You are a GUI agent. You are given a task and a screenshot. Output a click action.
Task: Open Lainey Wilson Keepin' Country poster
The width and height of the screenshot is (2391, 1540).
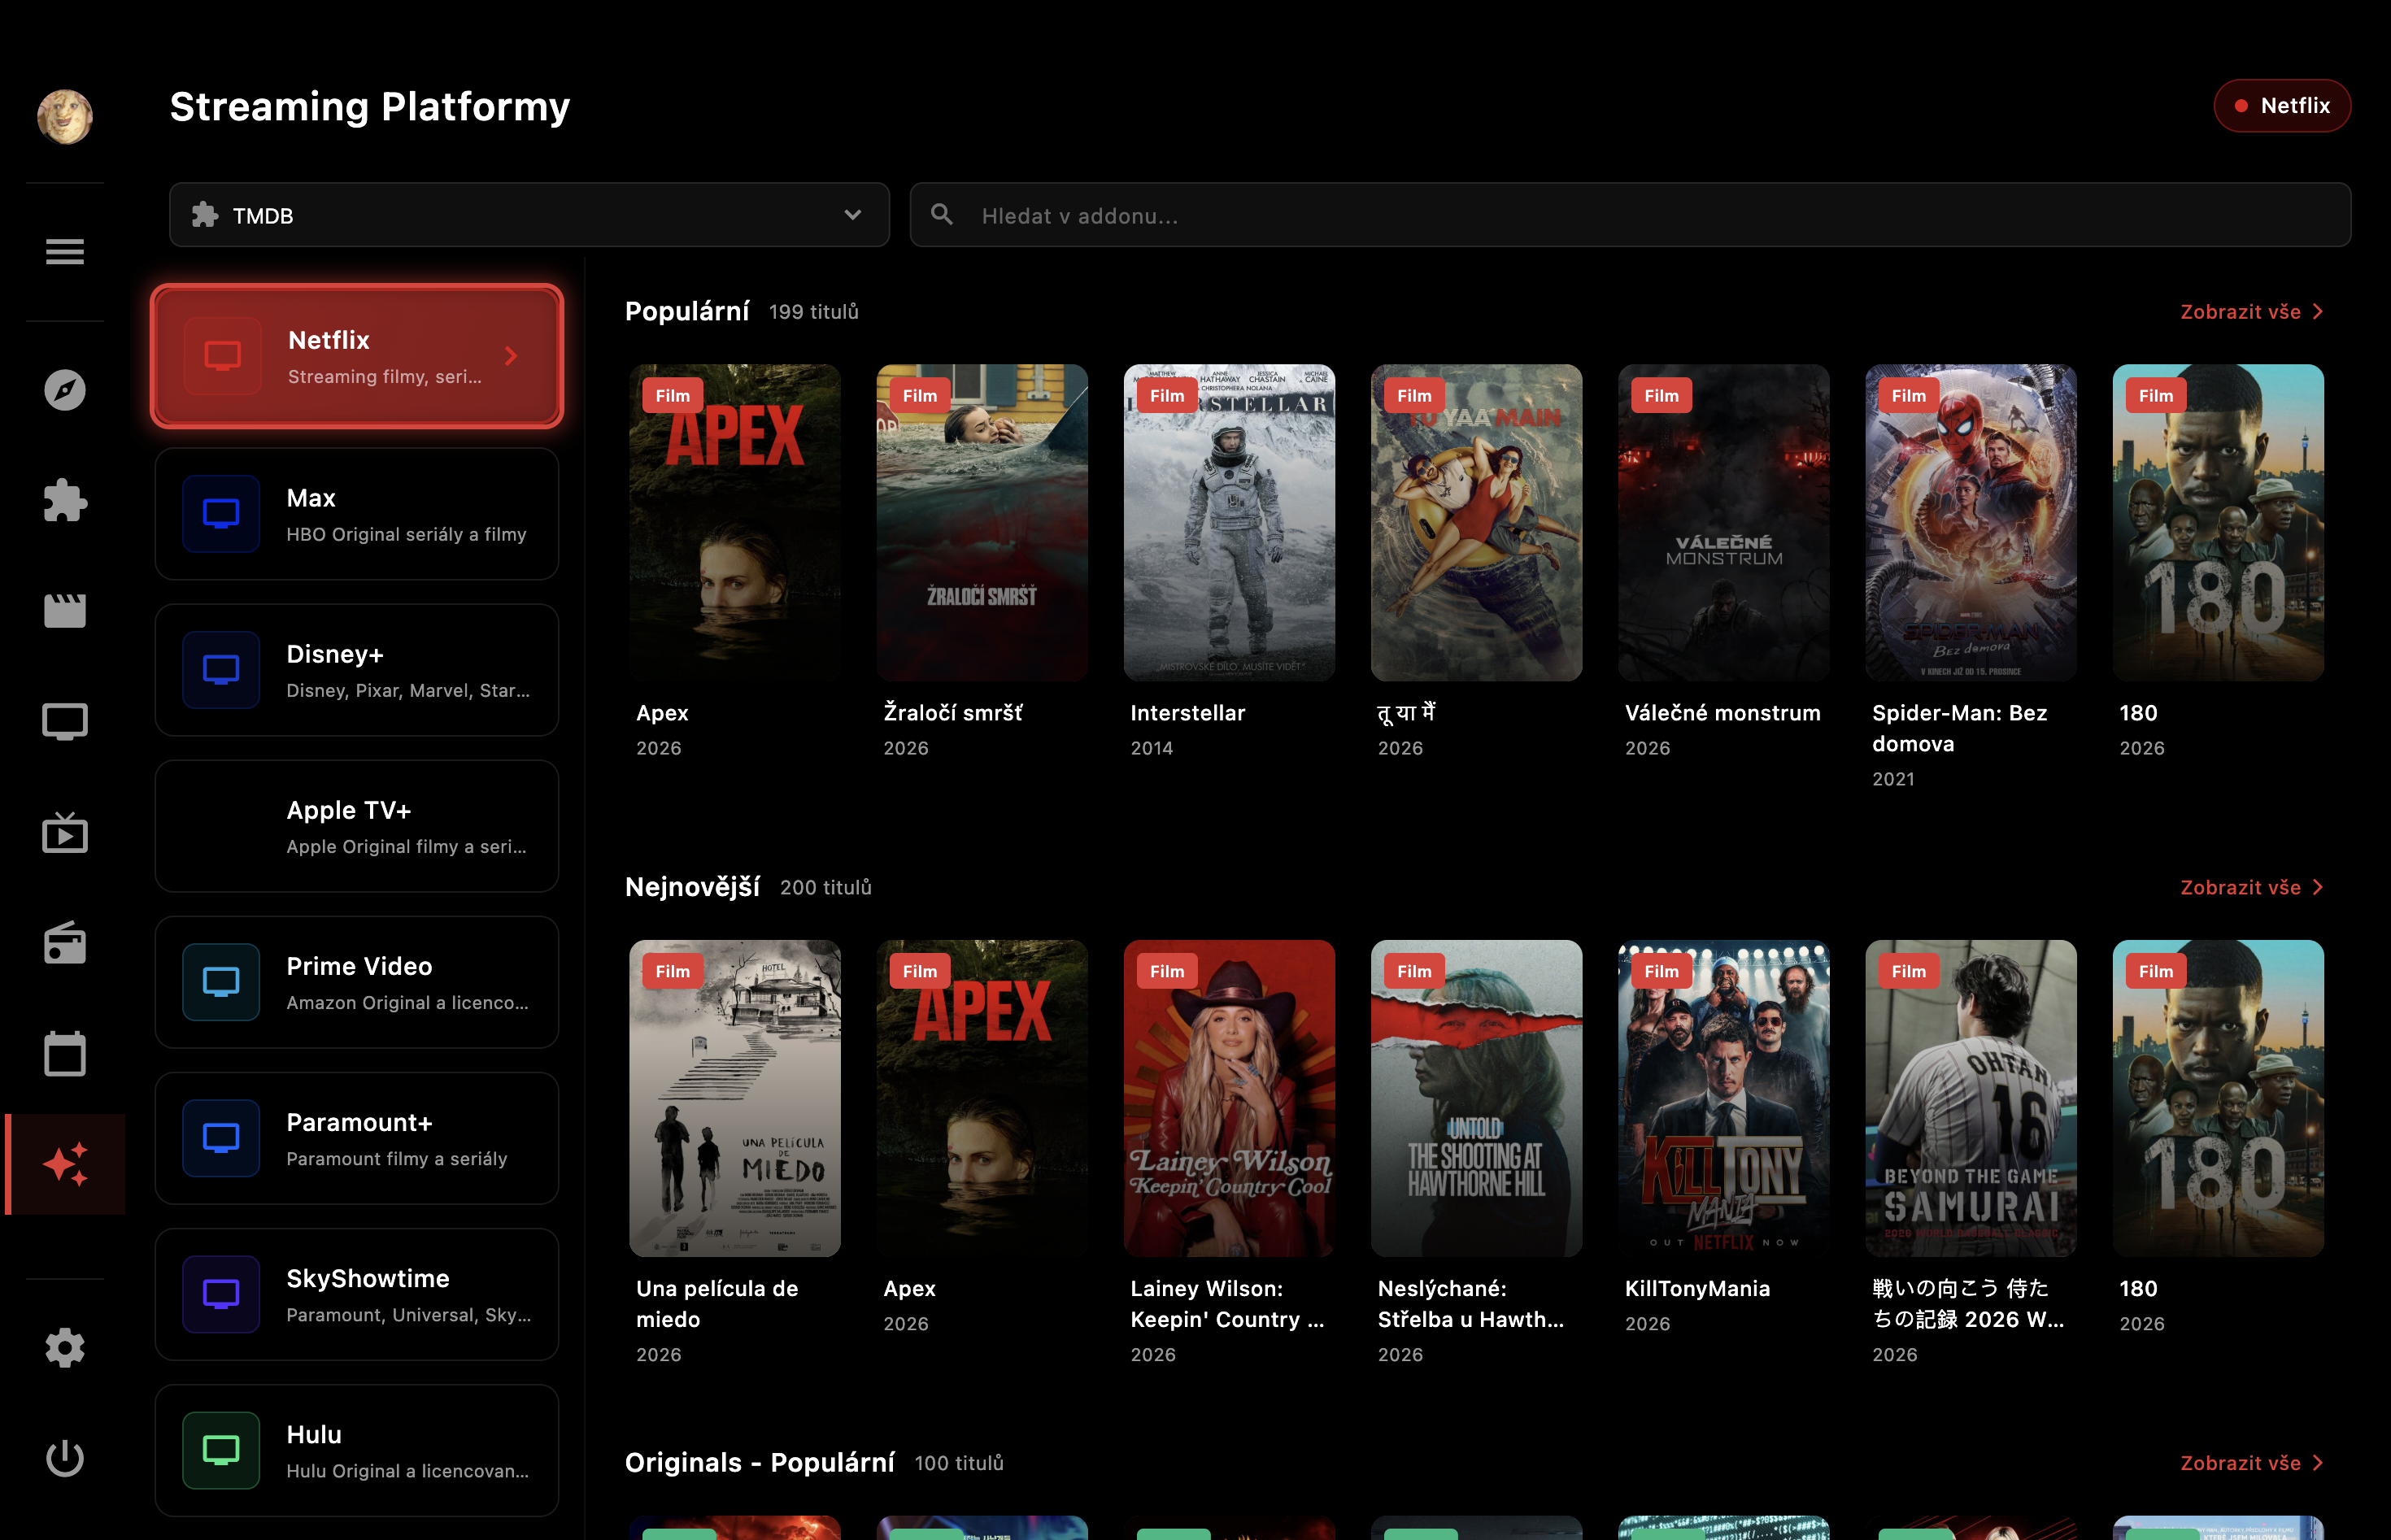point(1229,1098)
